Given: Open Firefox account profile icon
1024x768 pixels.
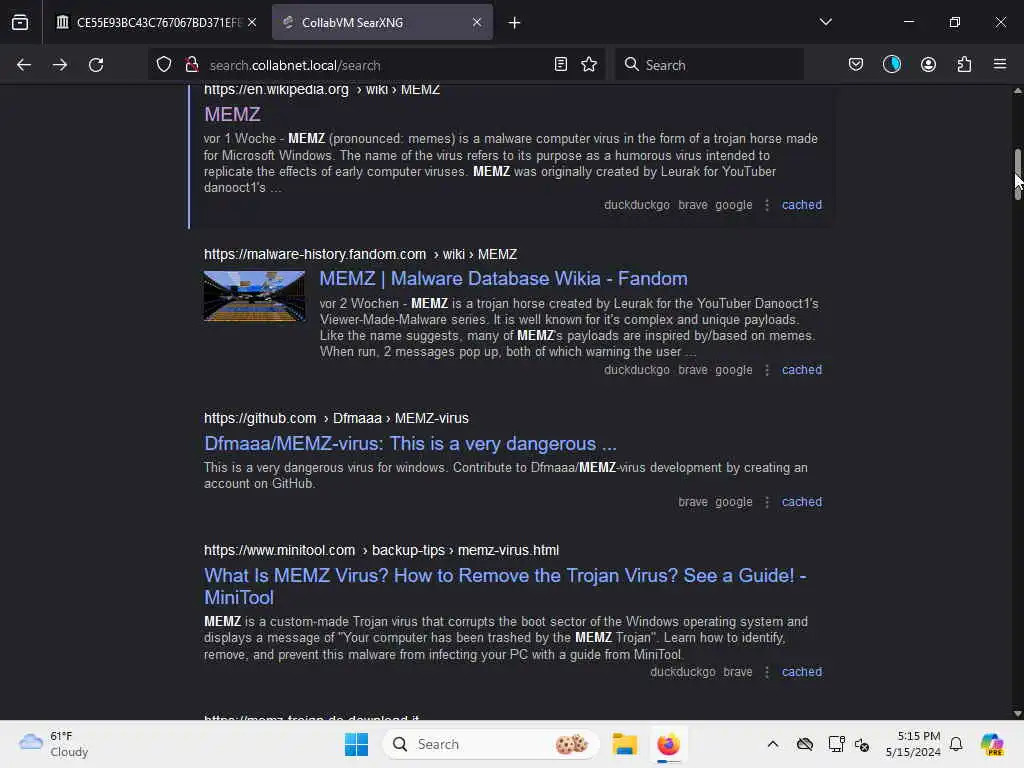Looking at the screenshot, I should [928, 64].
